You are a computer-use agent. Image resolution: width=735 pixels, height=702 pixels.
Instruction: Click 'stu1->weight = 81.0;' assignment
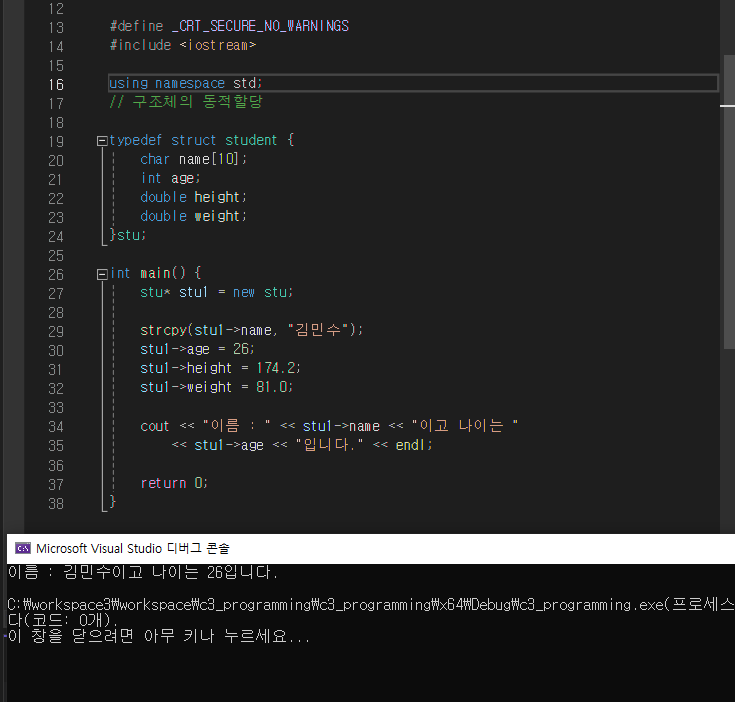click(217, 388)
